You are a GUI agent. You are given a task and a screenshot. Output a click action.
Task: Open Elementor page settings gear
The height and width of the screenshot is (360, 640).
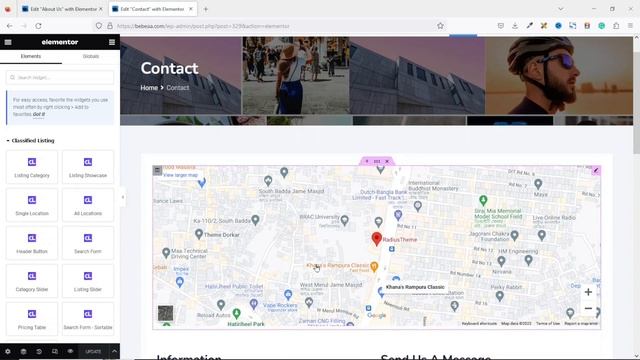(8, 351)
